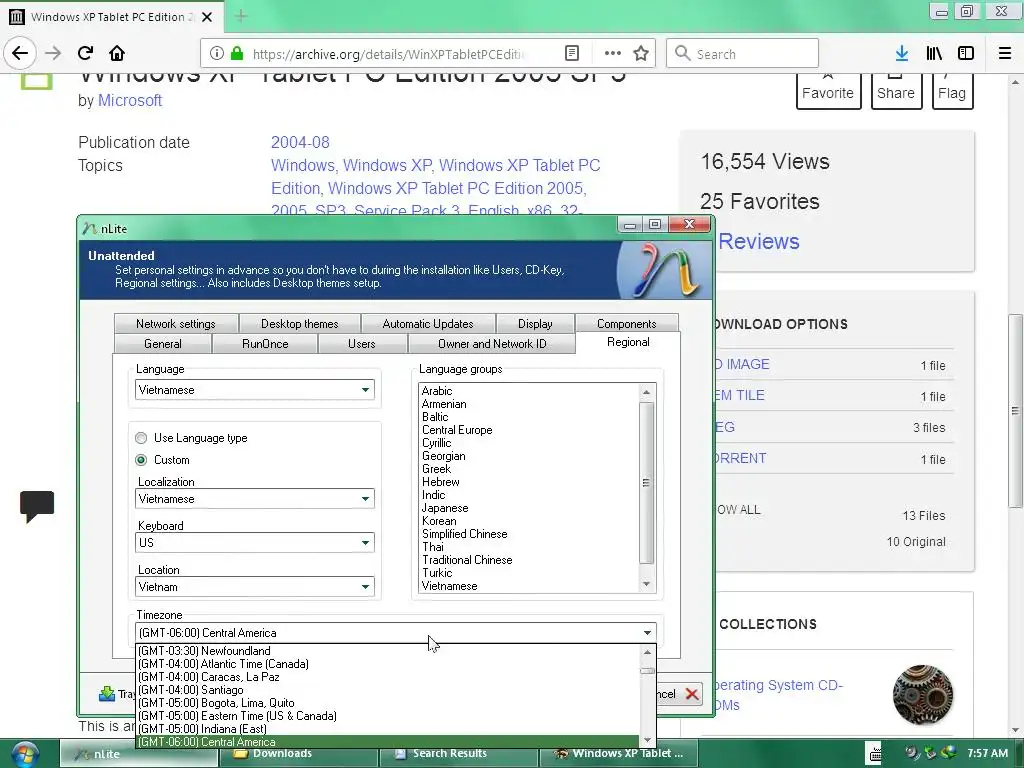Switch to the Desktop themes tab

300,324
